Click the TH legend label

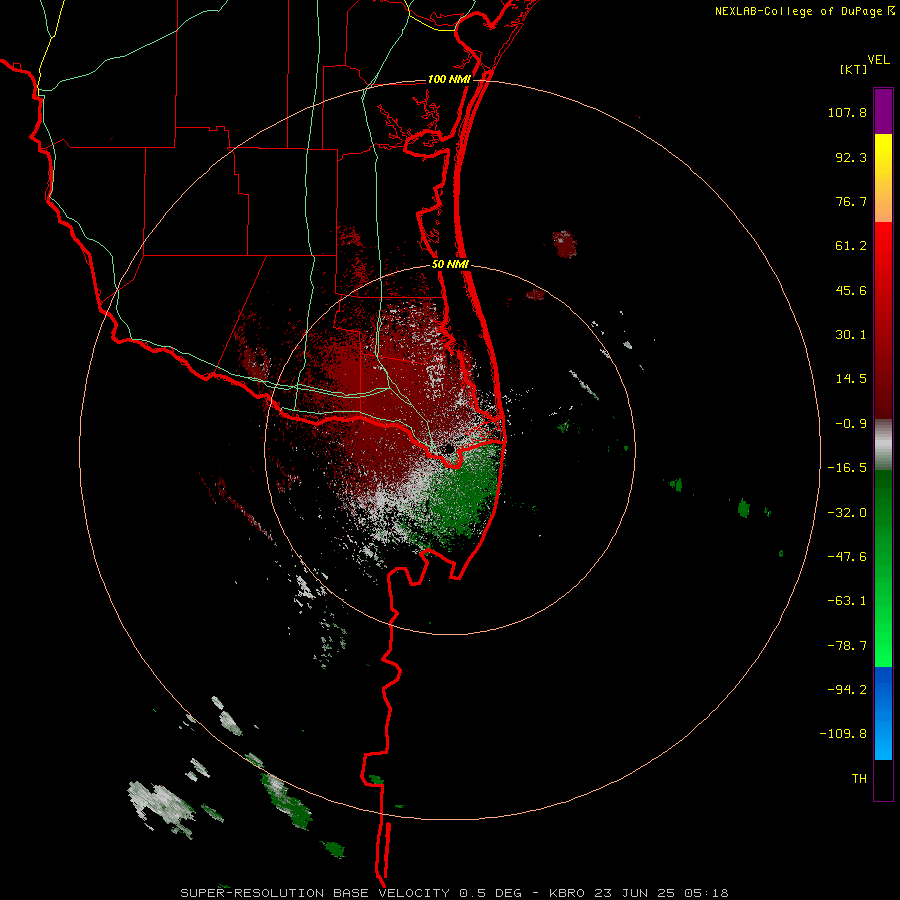coord(859,778)
